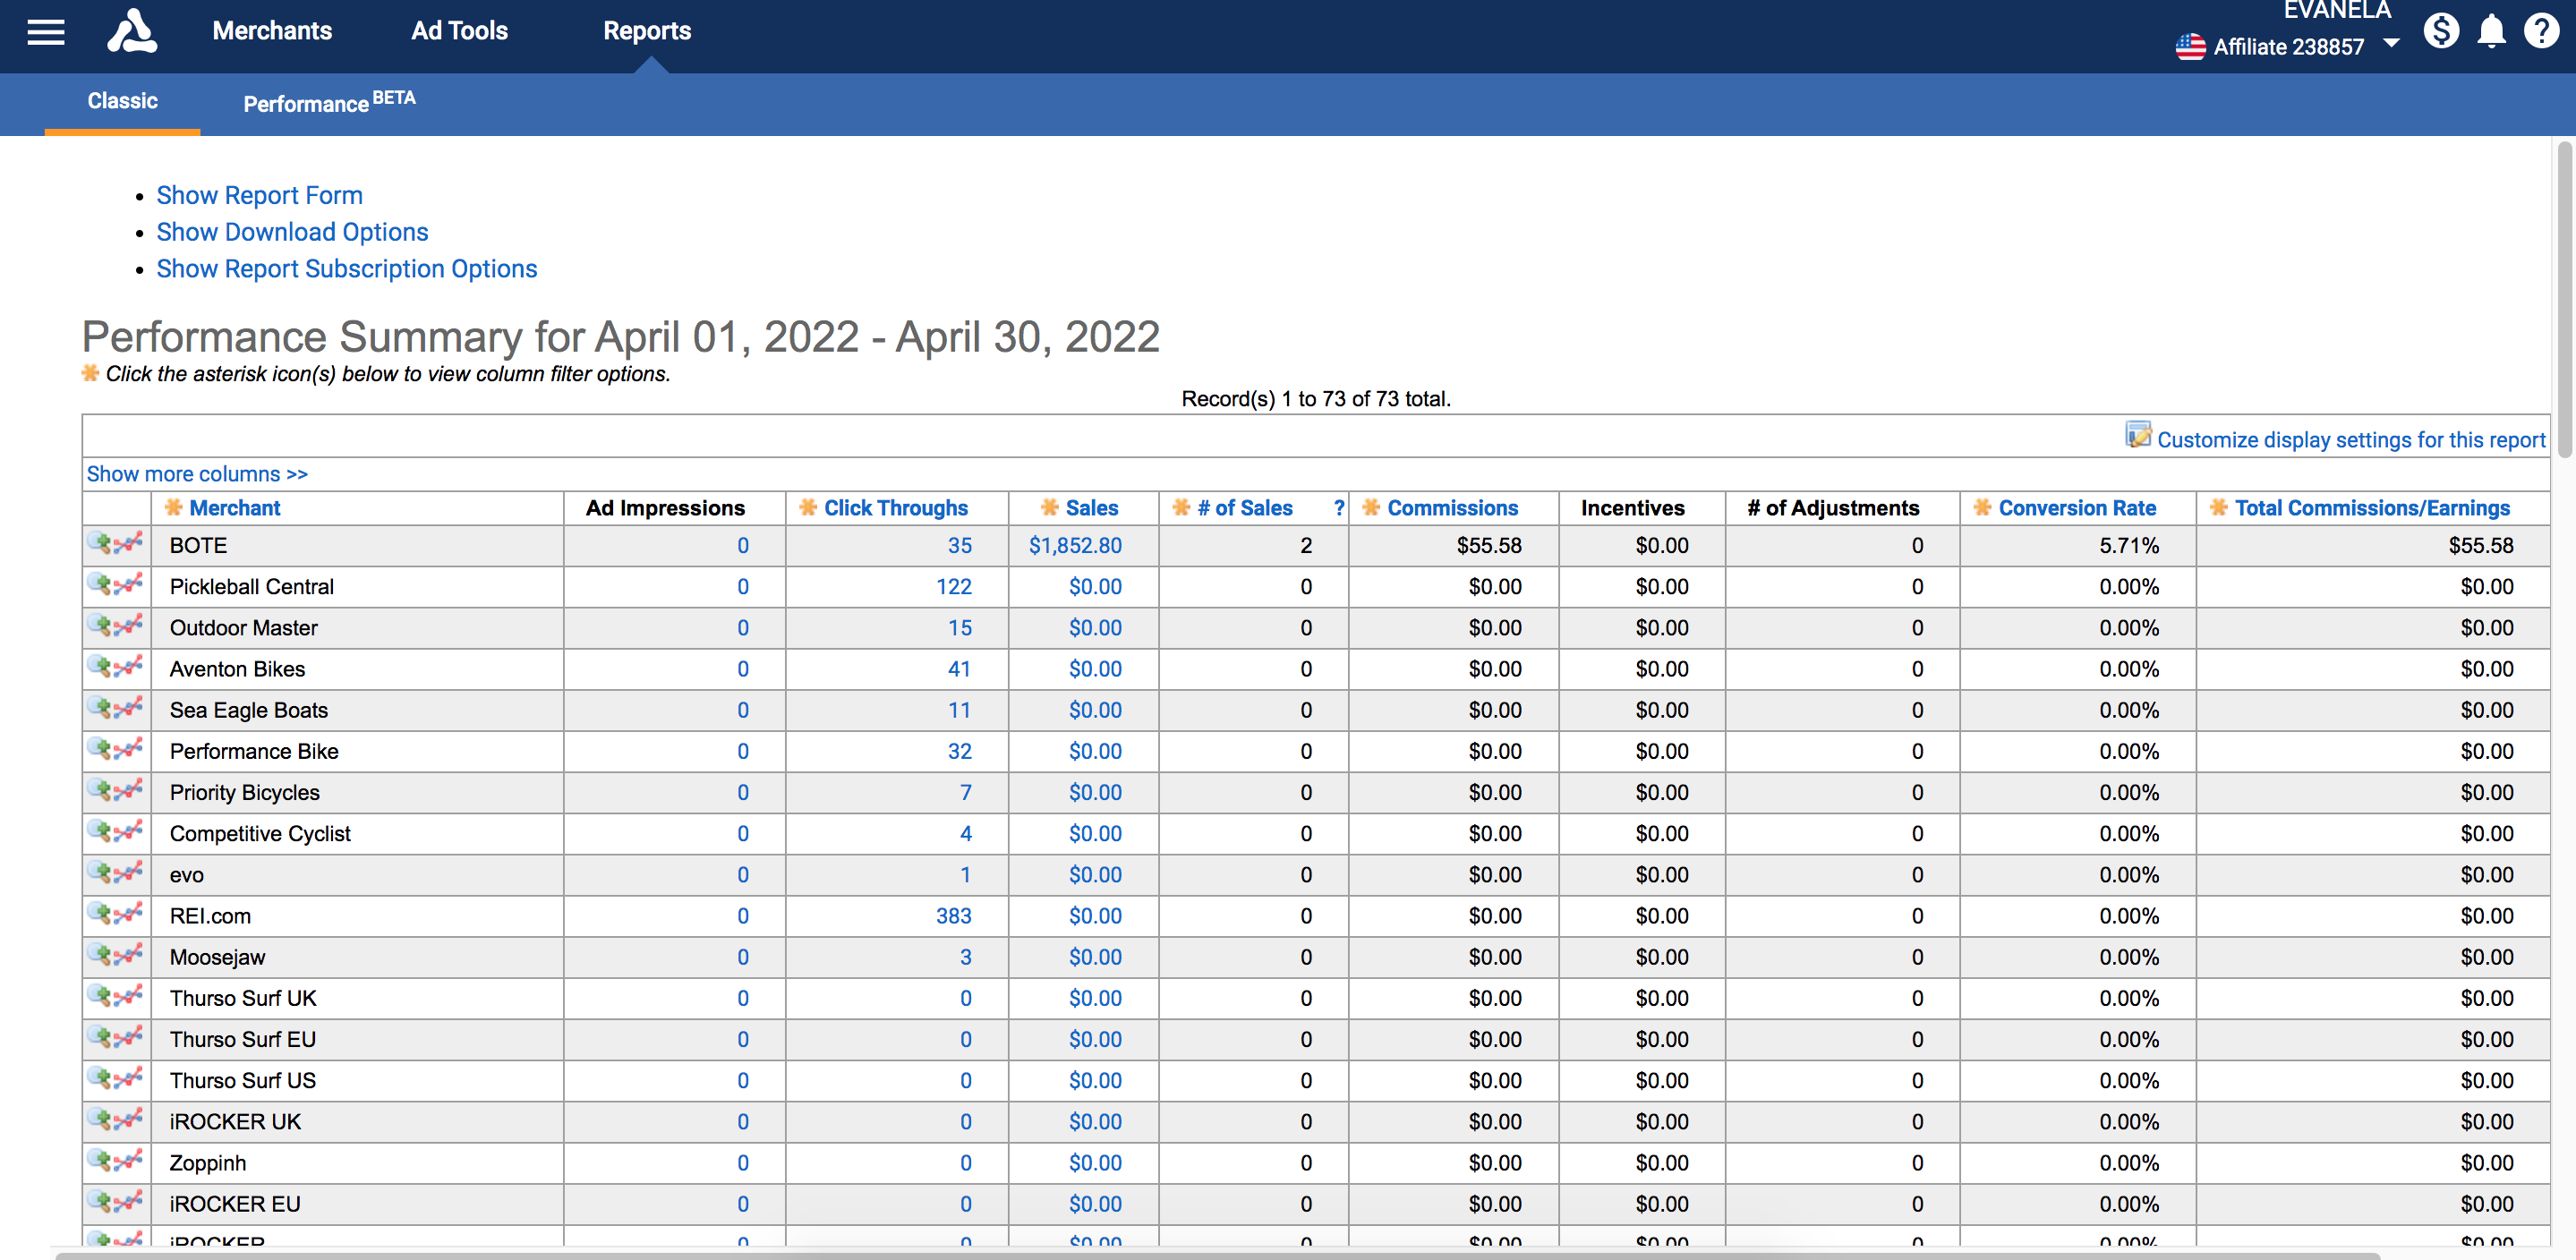The width and height of the screenshot is (2576, 1260).
Task: Sort by the # of Sales column header
Action: coord(1245,508)
